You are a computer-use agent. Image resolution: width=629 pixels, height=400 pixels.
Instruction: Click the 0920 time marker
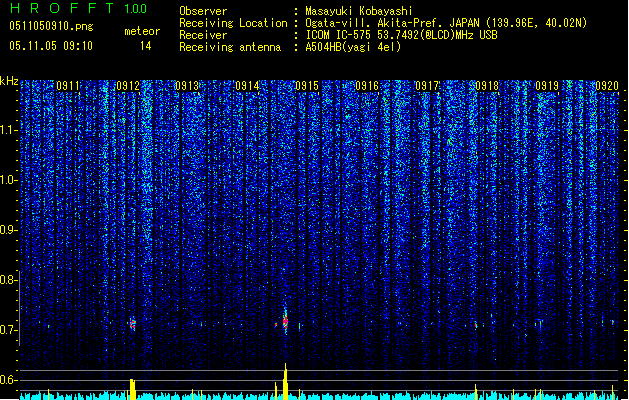pyautogui.click(x=607, y=86)
